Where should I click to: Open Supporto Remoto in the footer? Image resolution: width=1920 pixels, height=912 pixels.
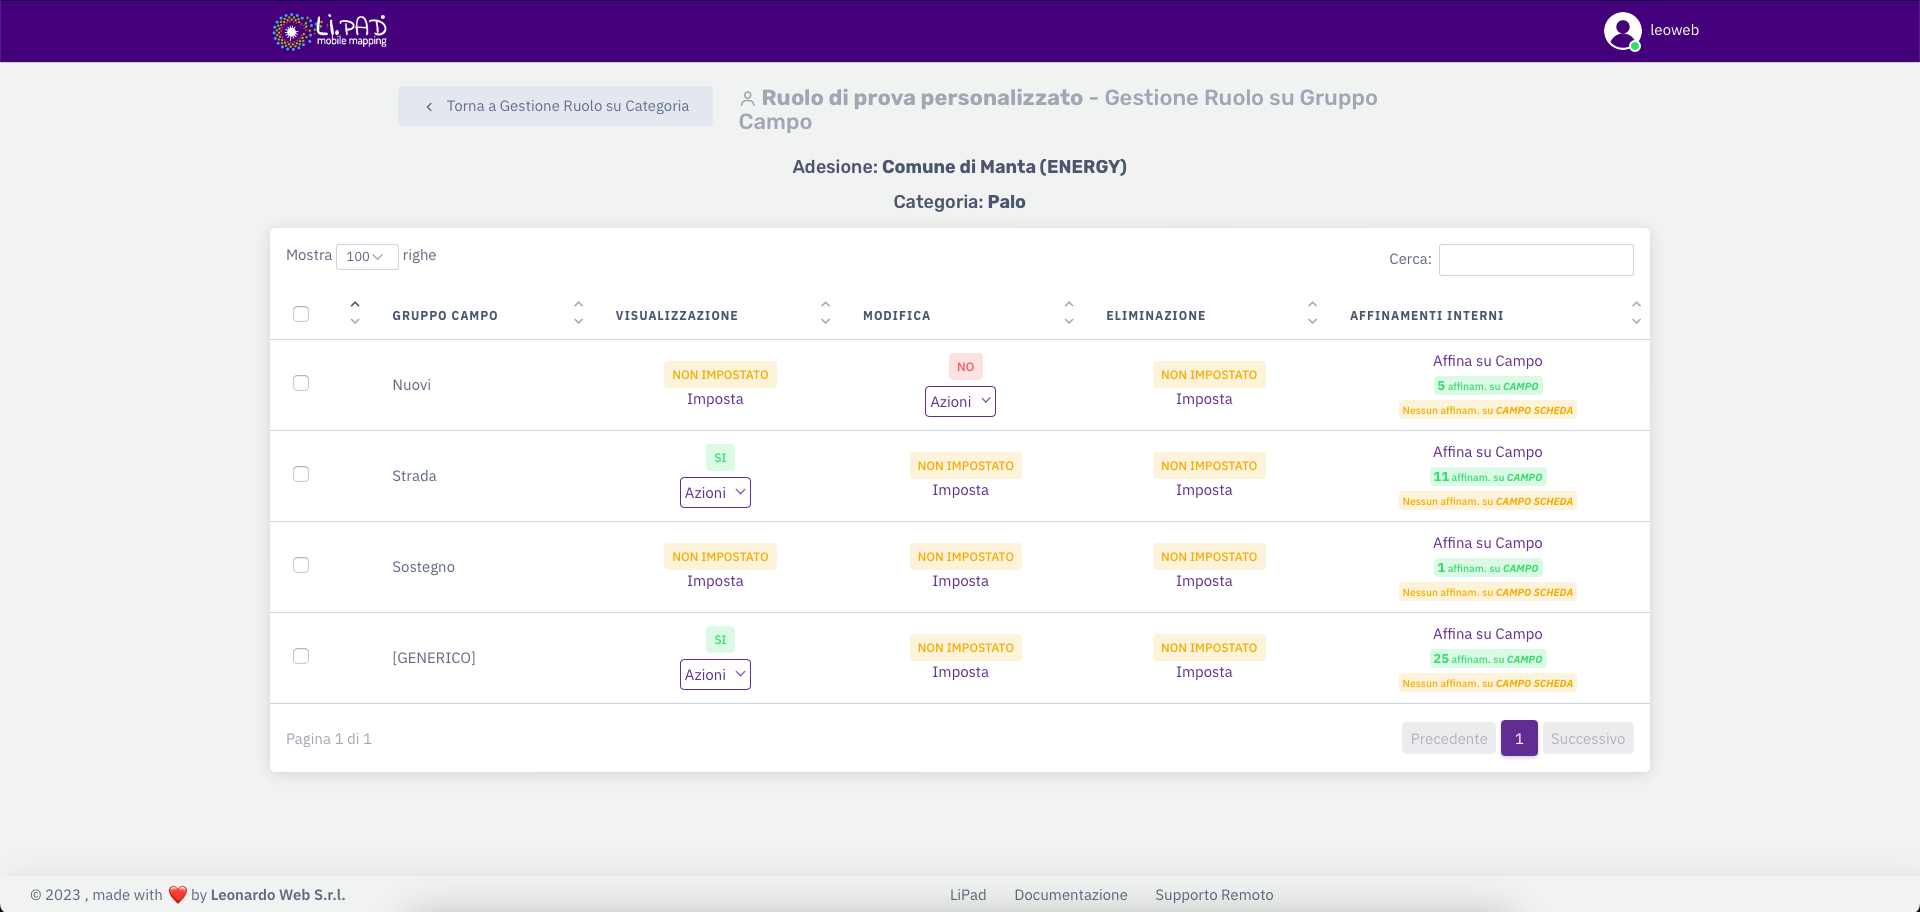coord(1214,895)
